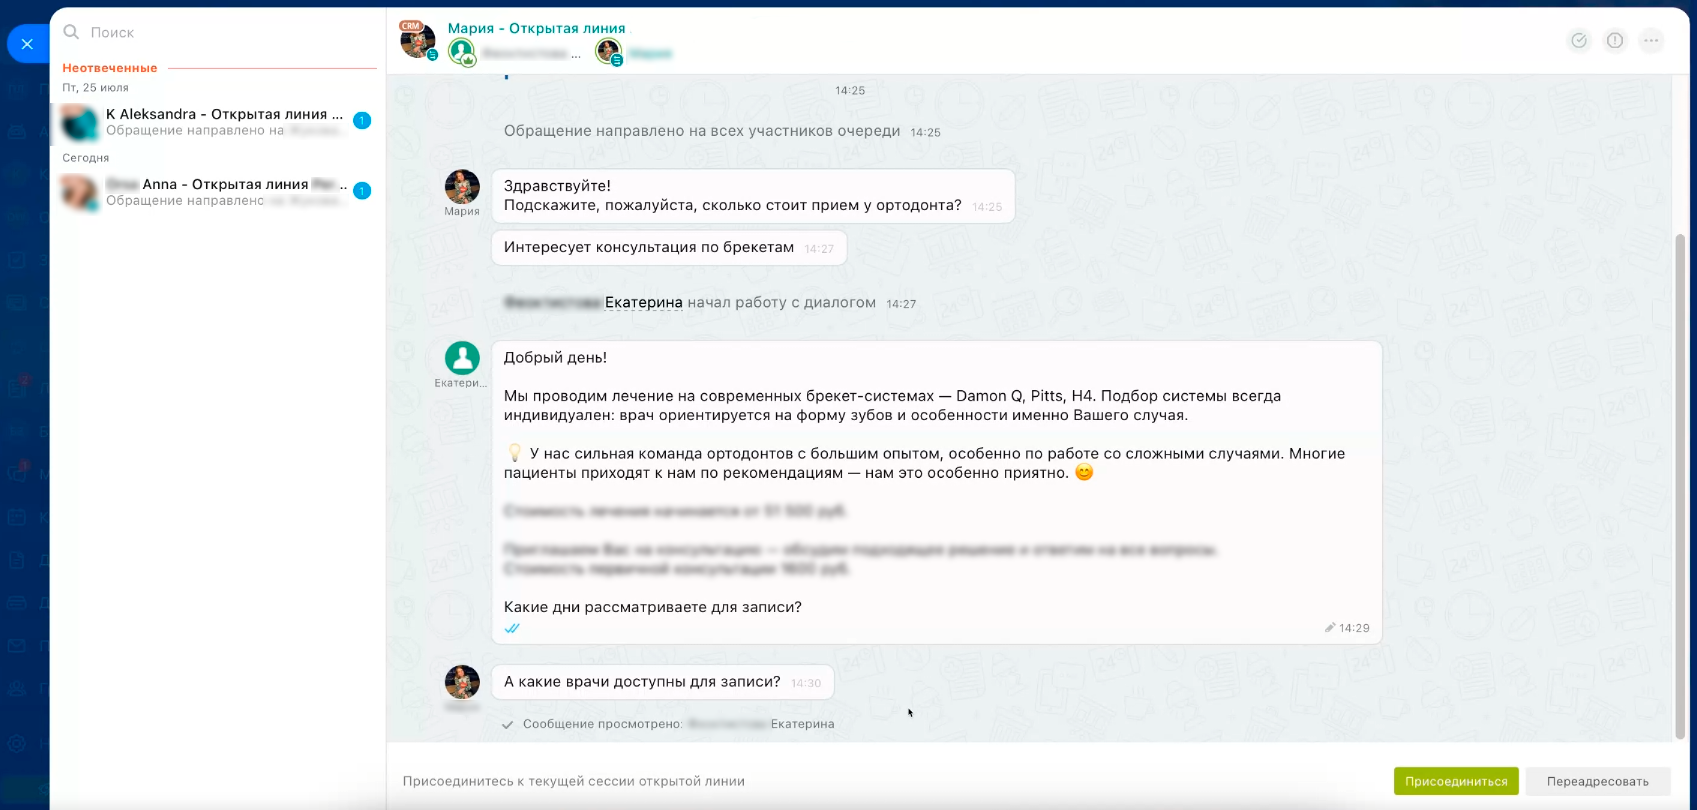Click the checkmark next to Сообщение просмотрено
The width and height of the screenshot is (1697, 810).
coord(507,725)
